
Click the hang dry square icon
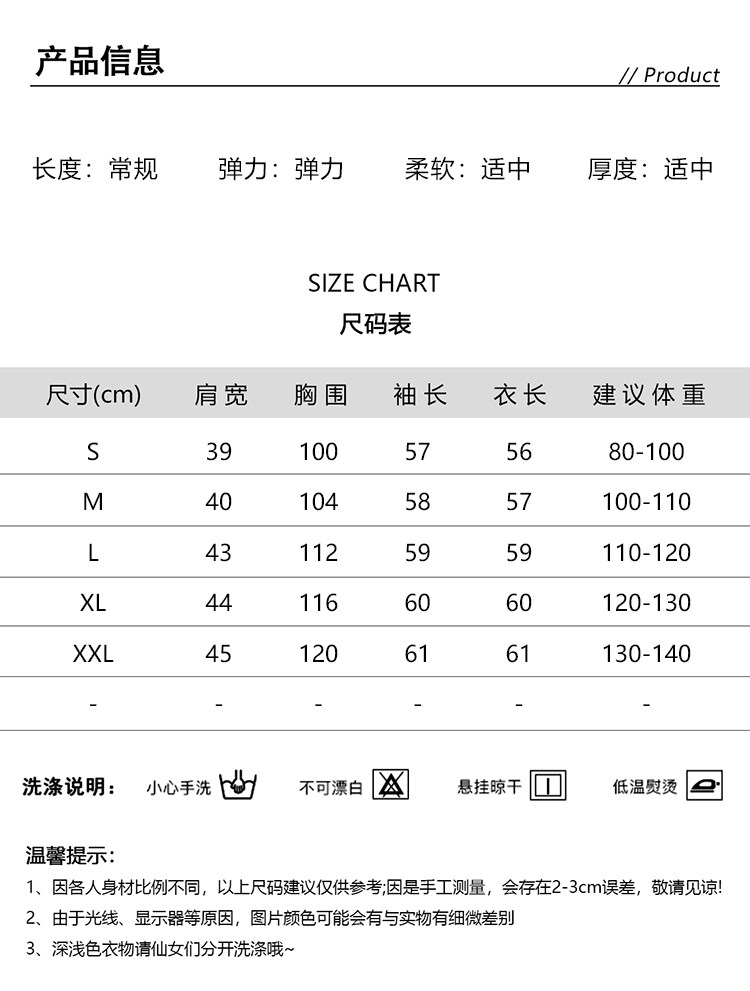tap(548, 785)
